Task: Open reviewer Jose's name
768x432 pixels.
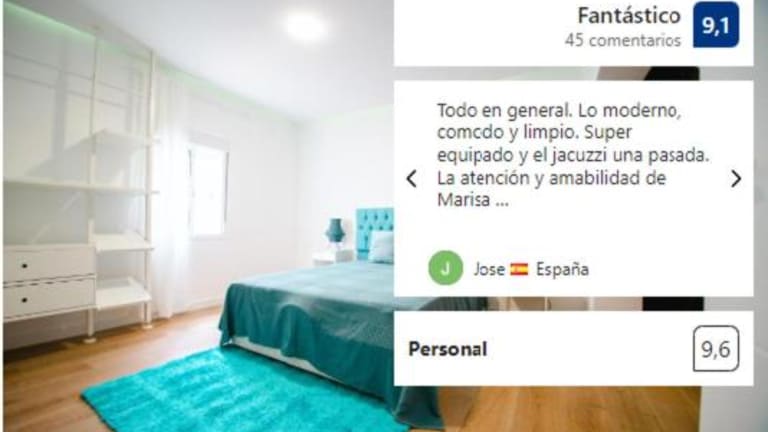Action: click(x=489, y=269)
